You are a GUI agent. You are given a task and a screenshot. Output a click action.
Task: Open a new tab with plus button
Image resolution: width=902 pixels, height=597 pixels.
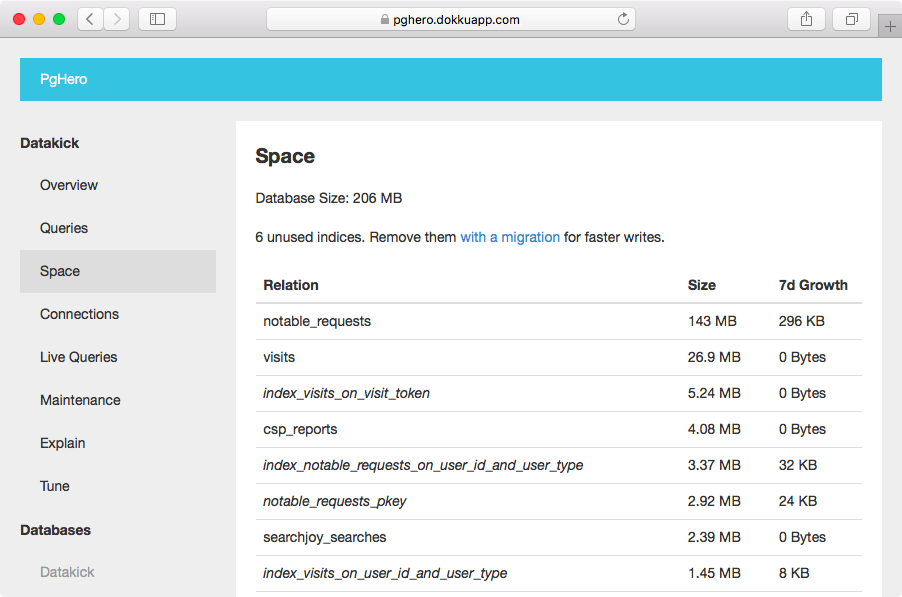890,26
